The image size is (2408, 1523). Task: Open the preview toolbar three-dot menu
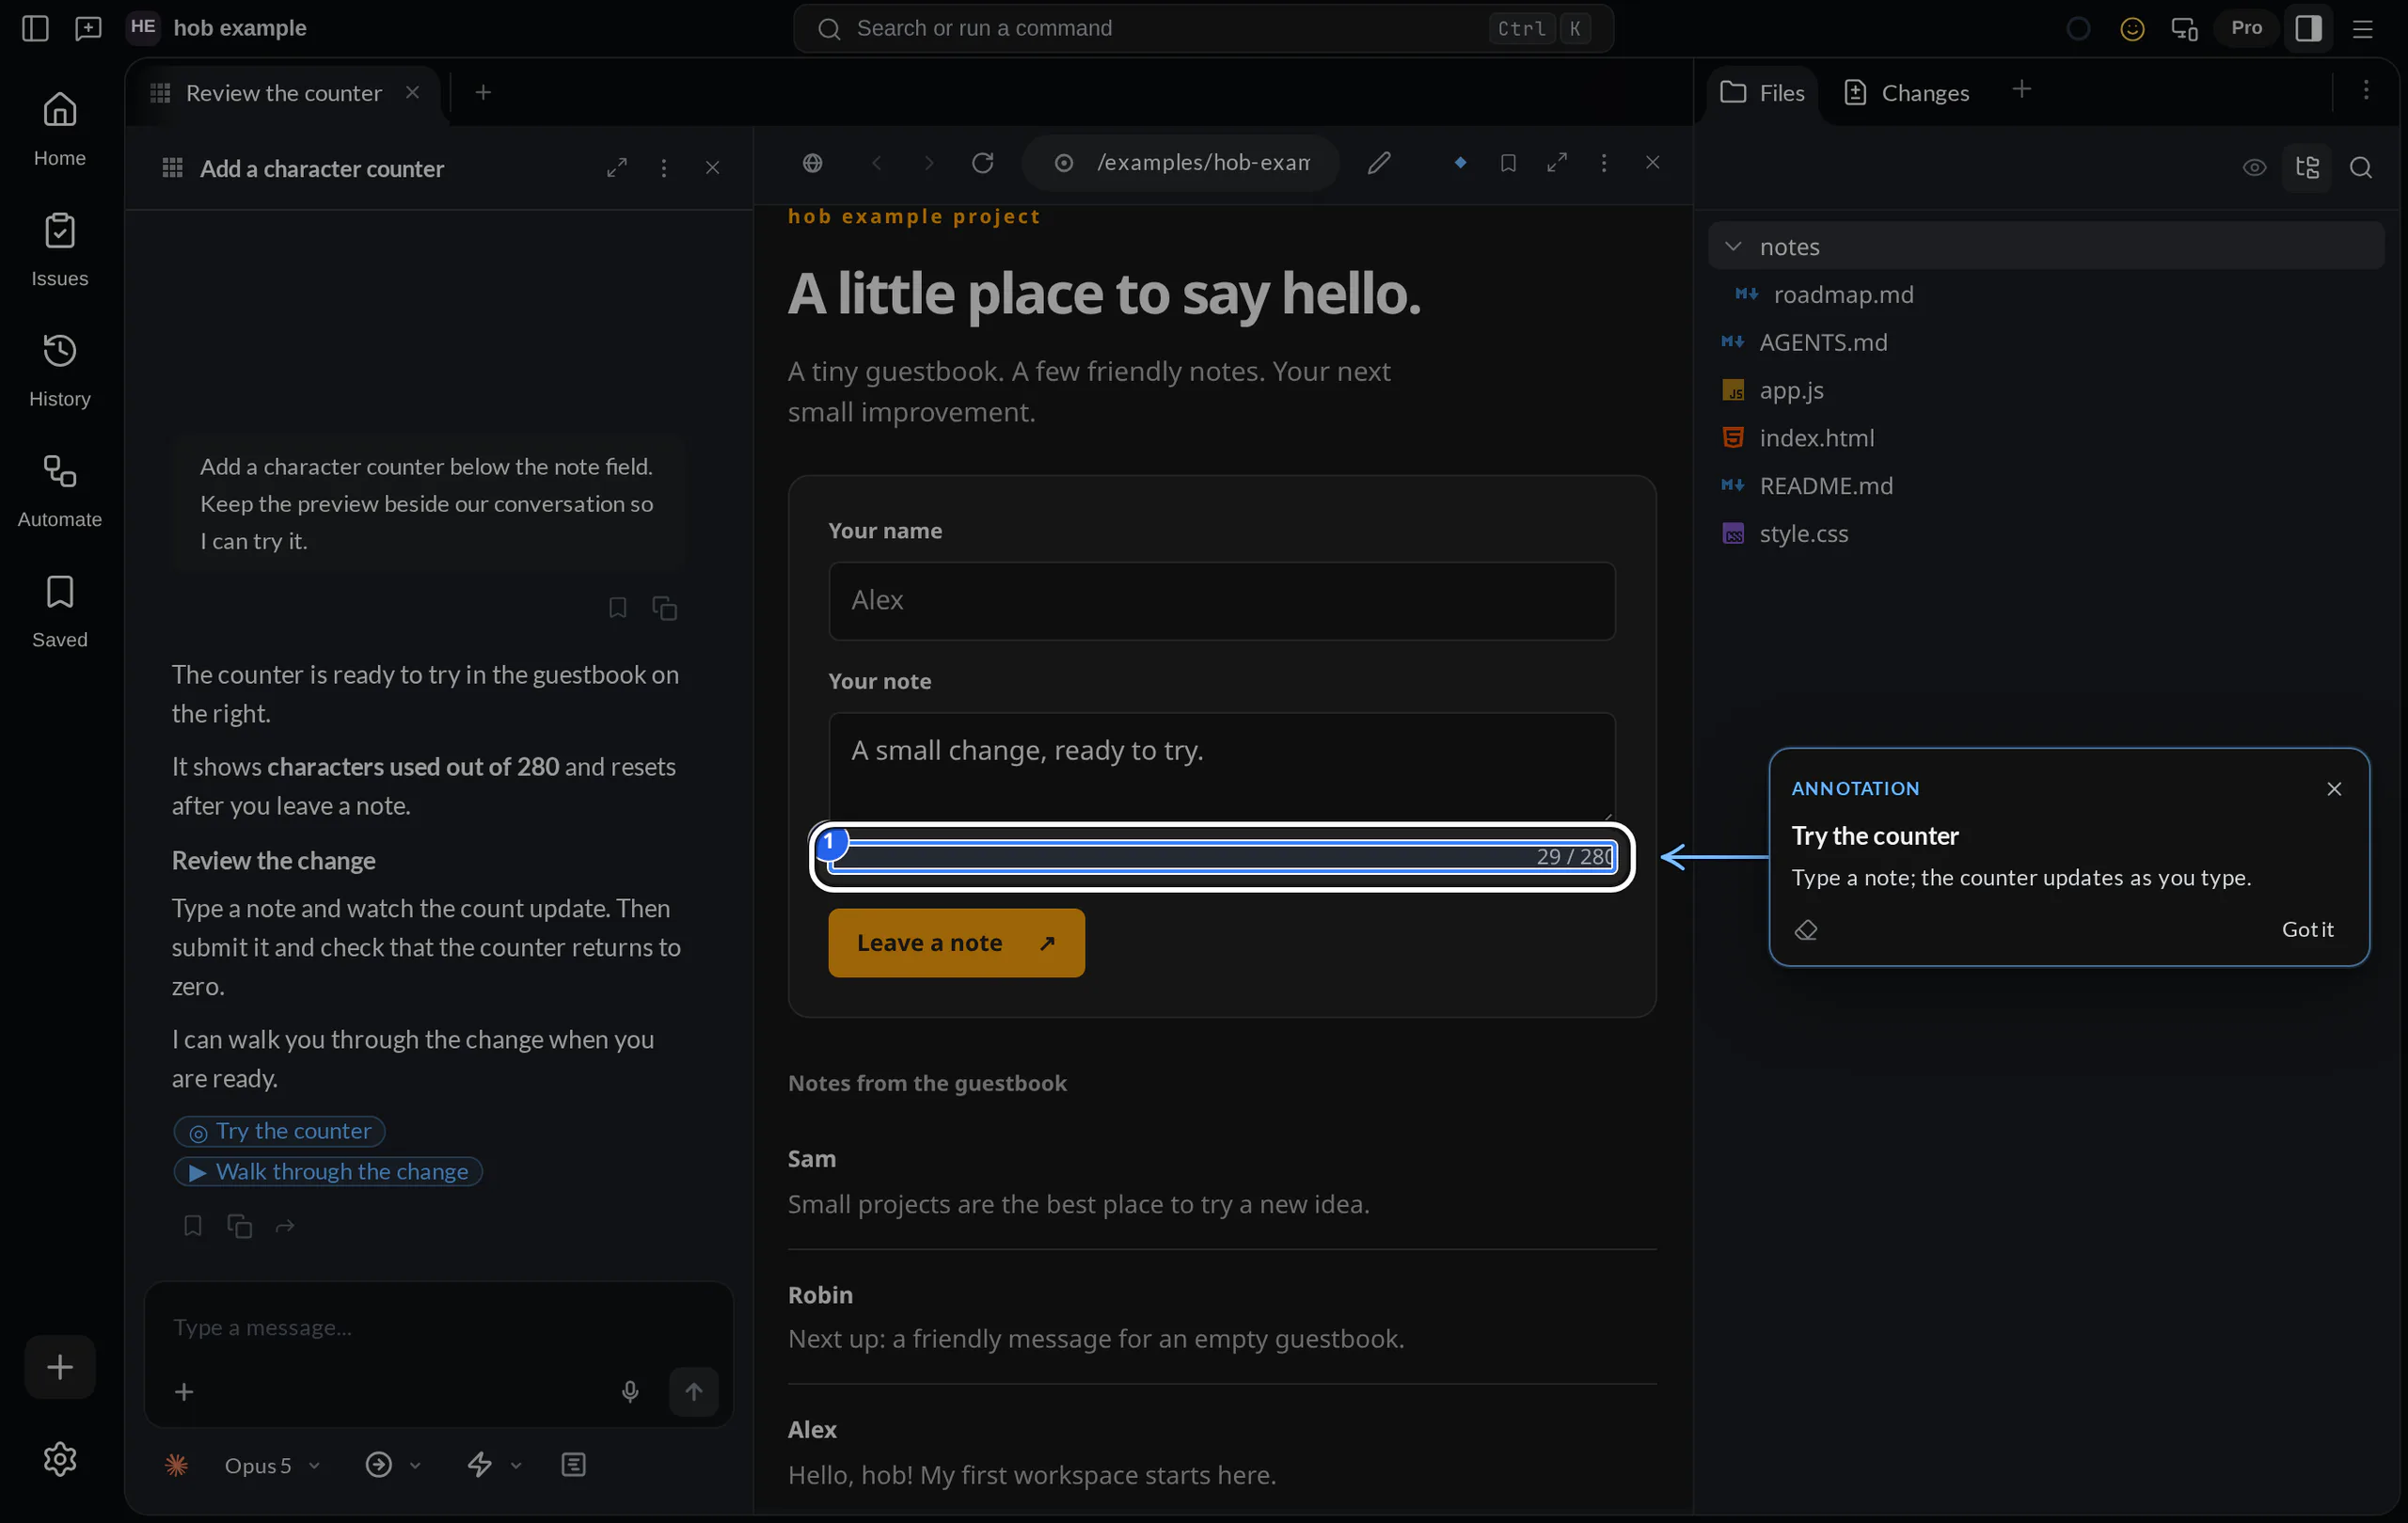pos(1604,162)
